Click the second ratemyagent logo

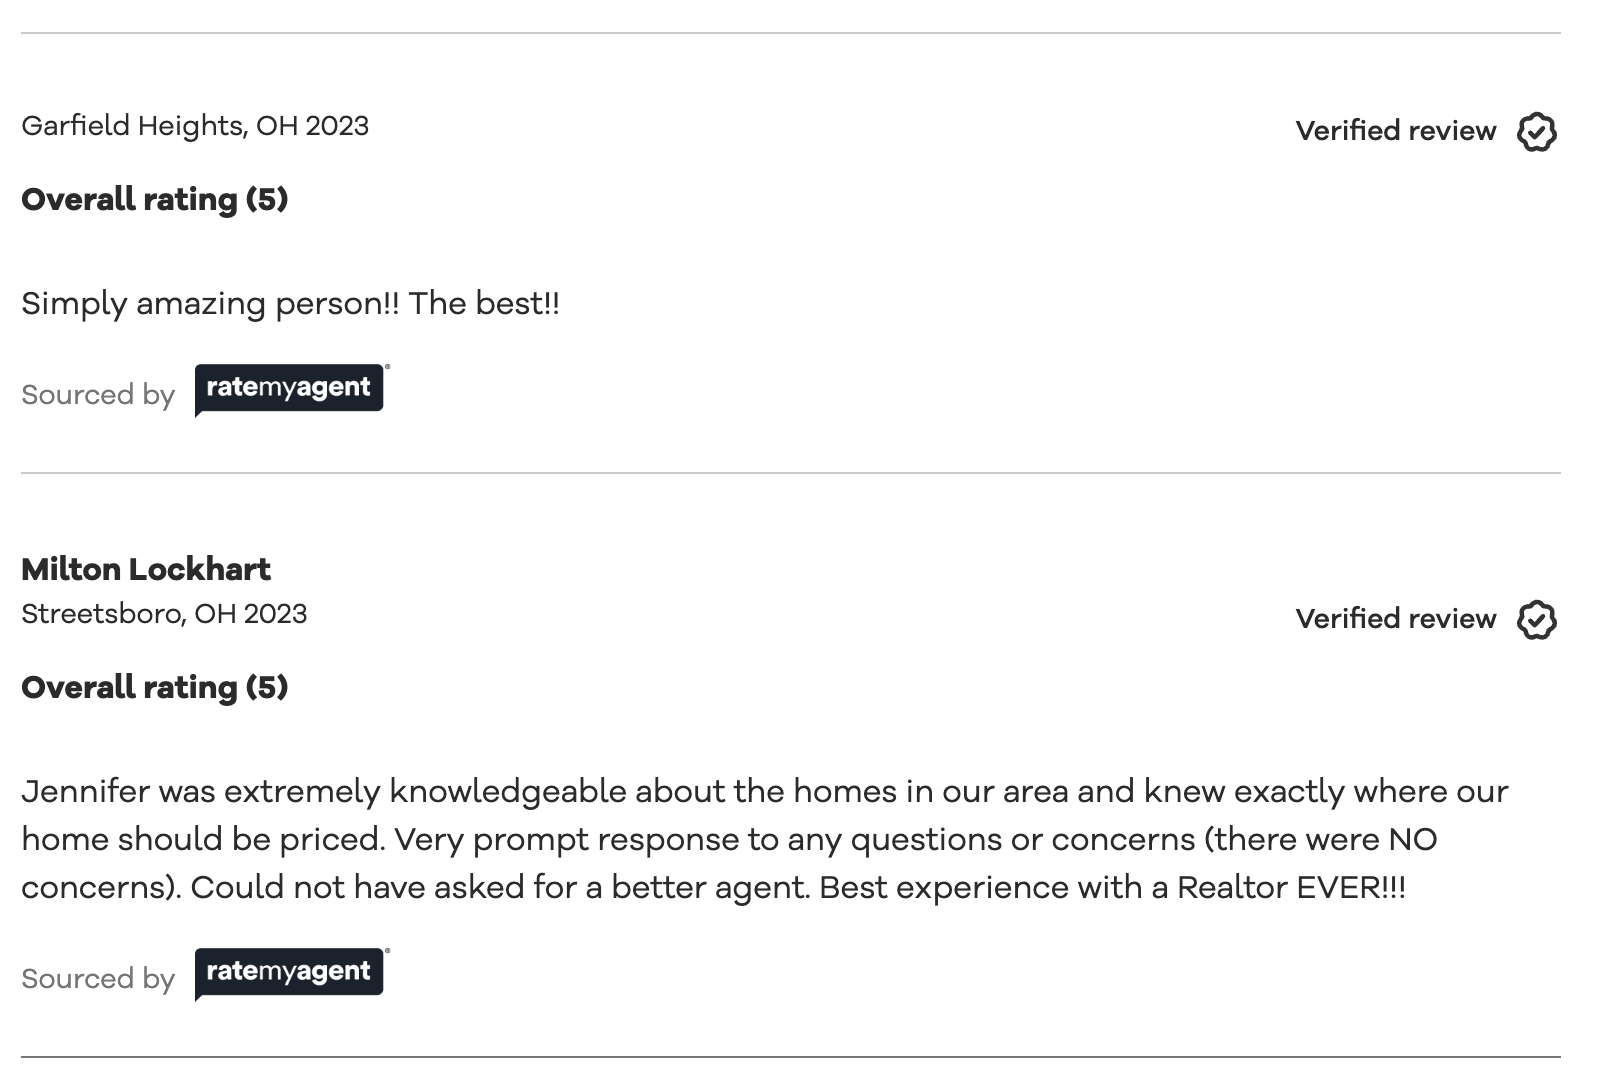tap(289, 973)
